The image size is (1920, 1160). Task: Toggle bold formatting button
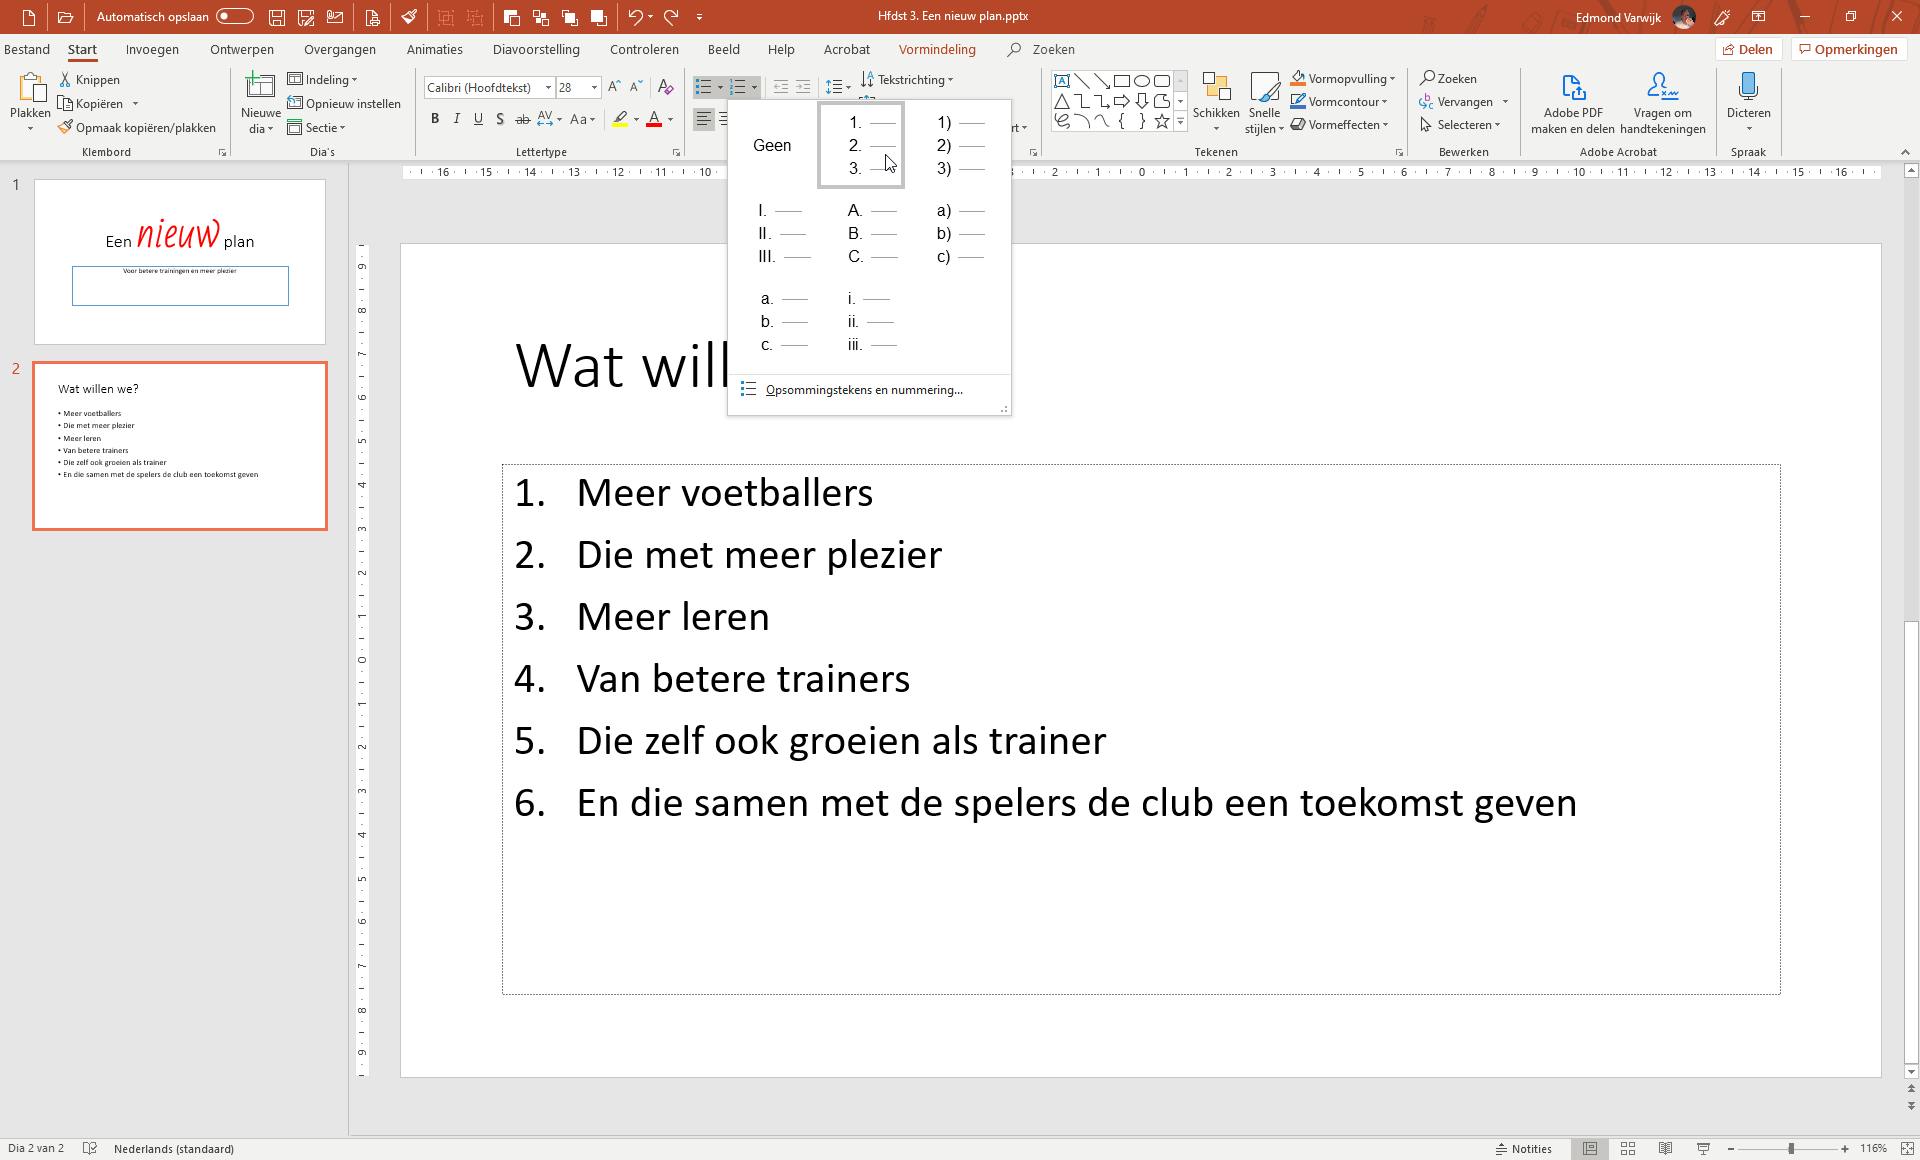point(435,119)
